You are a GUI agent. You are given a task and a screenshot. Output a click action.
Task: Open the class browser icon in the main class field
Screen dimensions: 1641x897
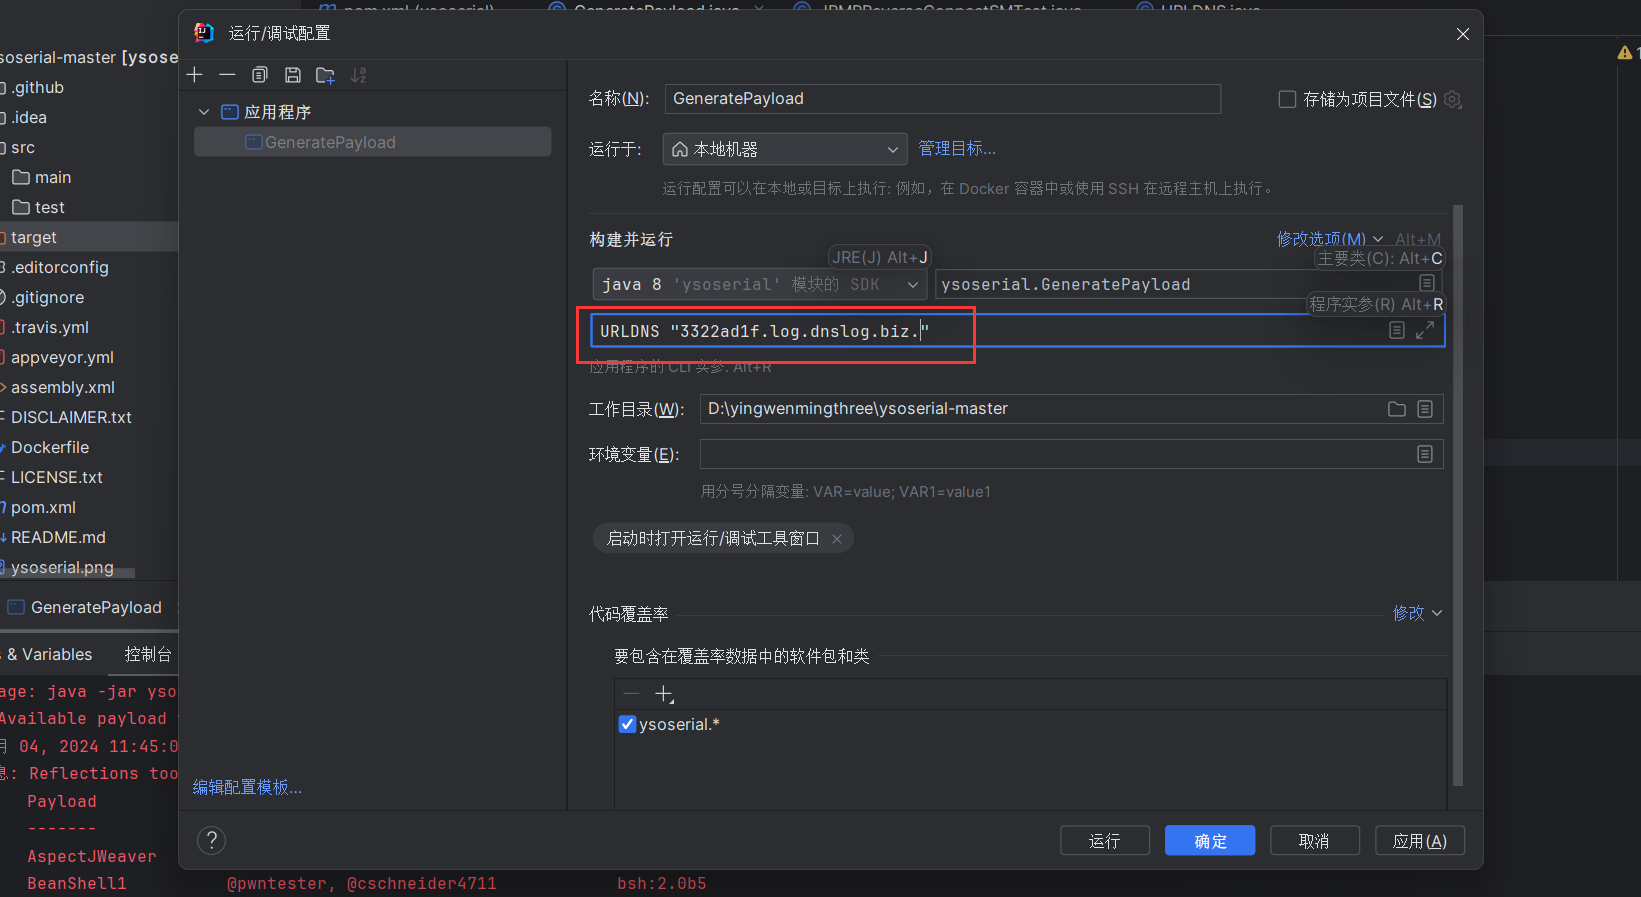pos(1427,284)
